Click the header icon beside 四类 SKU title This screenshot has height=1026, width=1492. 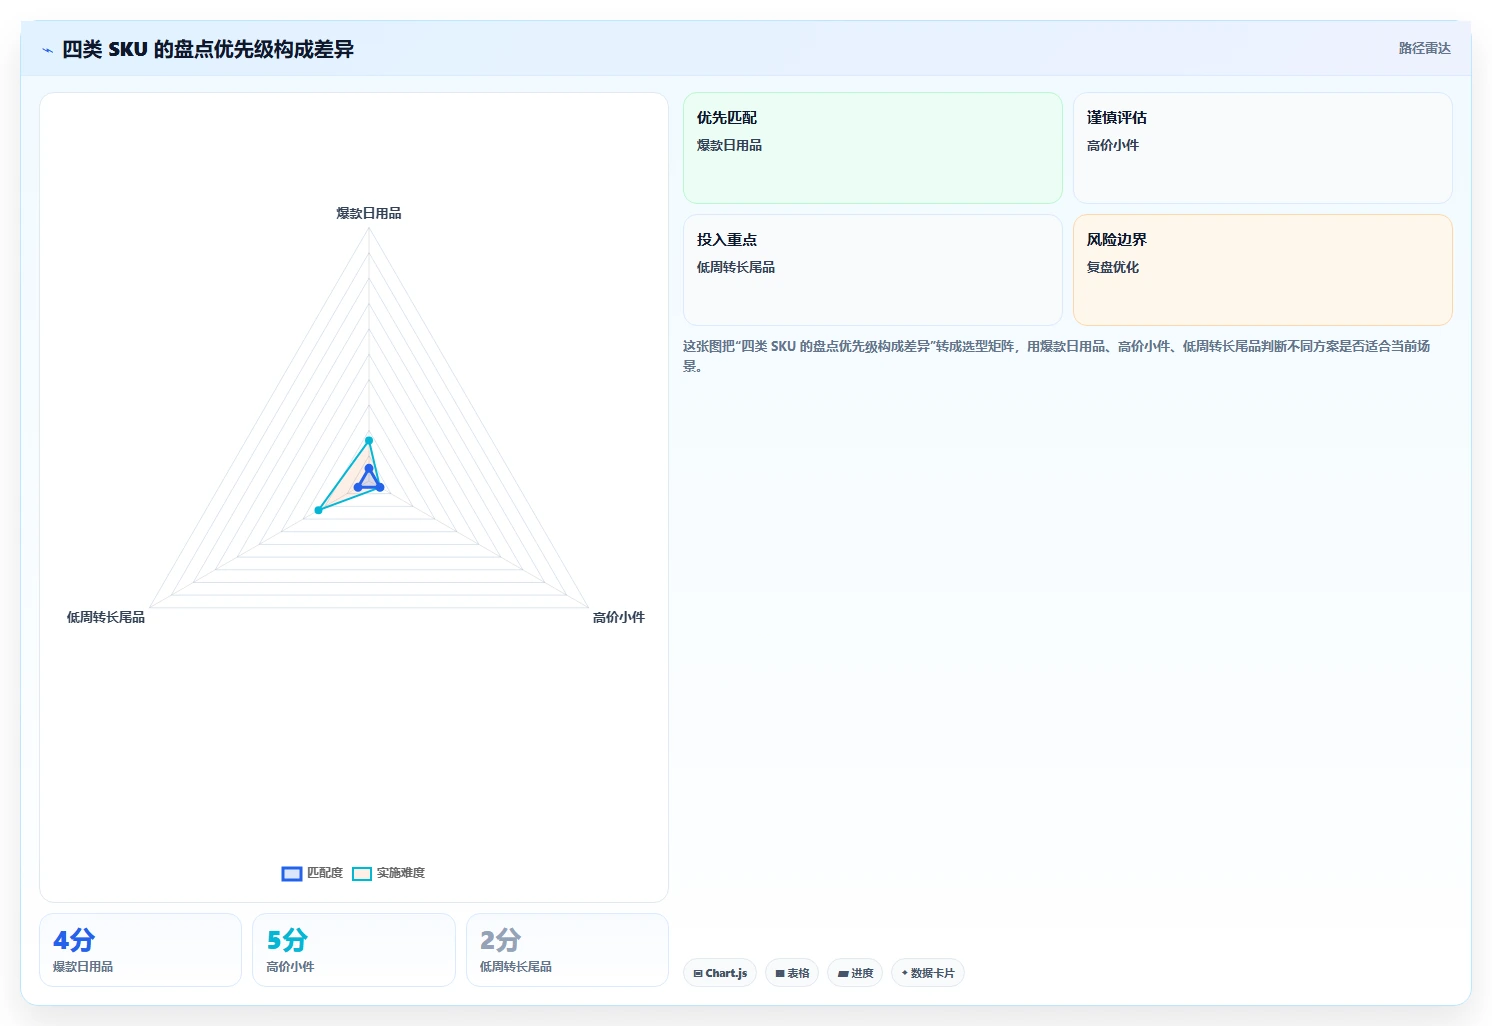pyautogui.click(x=47, y=50)
